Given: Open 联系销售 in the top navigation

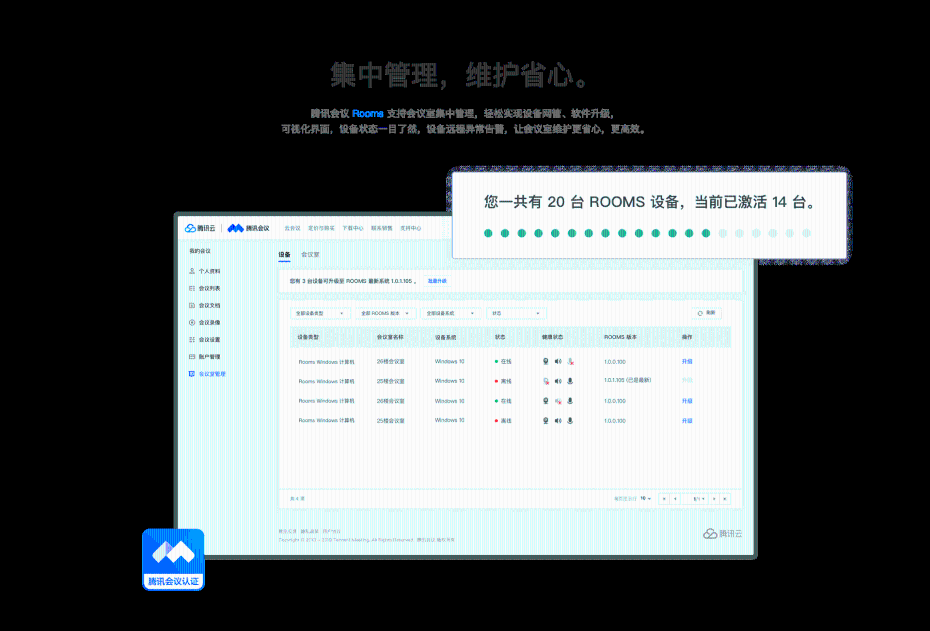Looking at the screenshot, I should [381, 228].
